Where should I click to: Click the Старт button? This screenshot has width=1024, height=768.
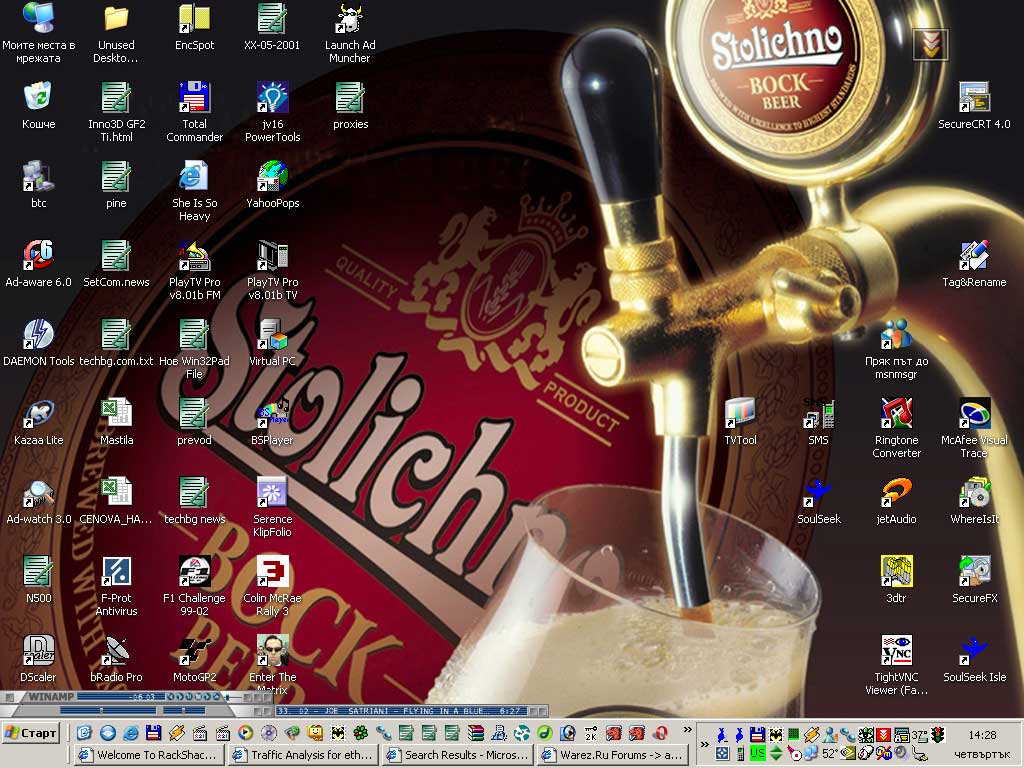[32, 733]
